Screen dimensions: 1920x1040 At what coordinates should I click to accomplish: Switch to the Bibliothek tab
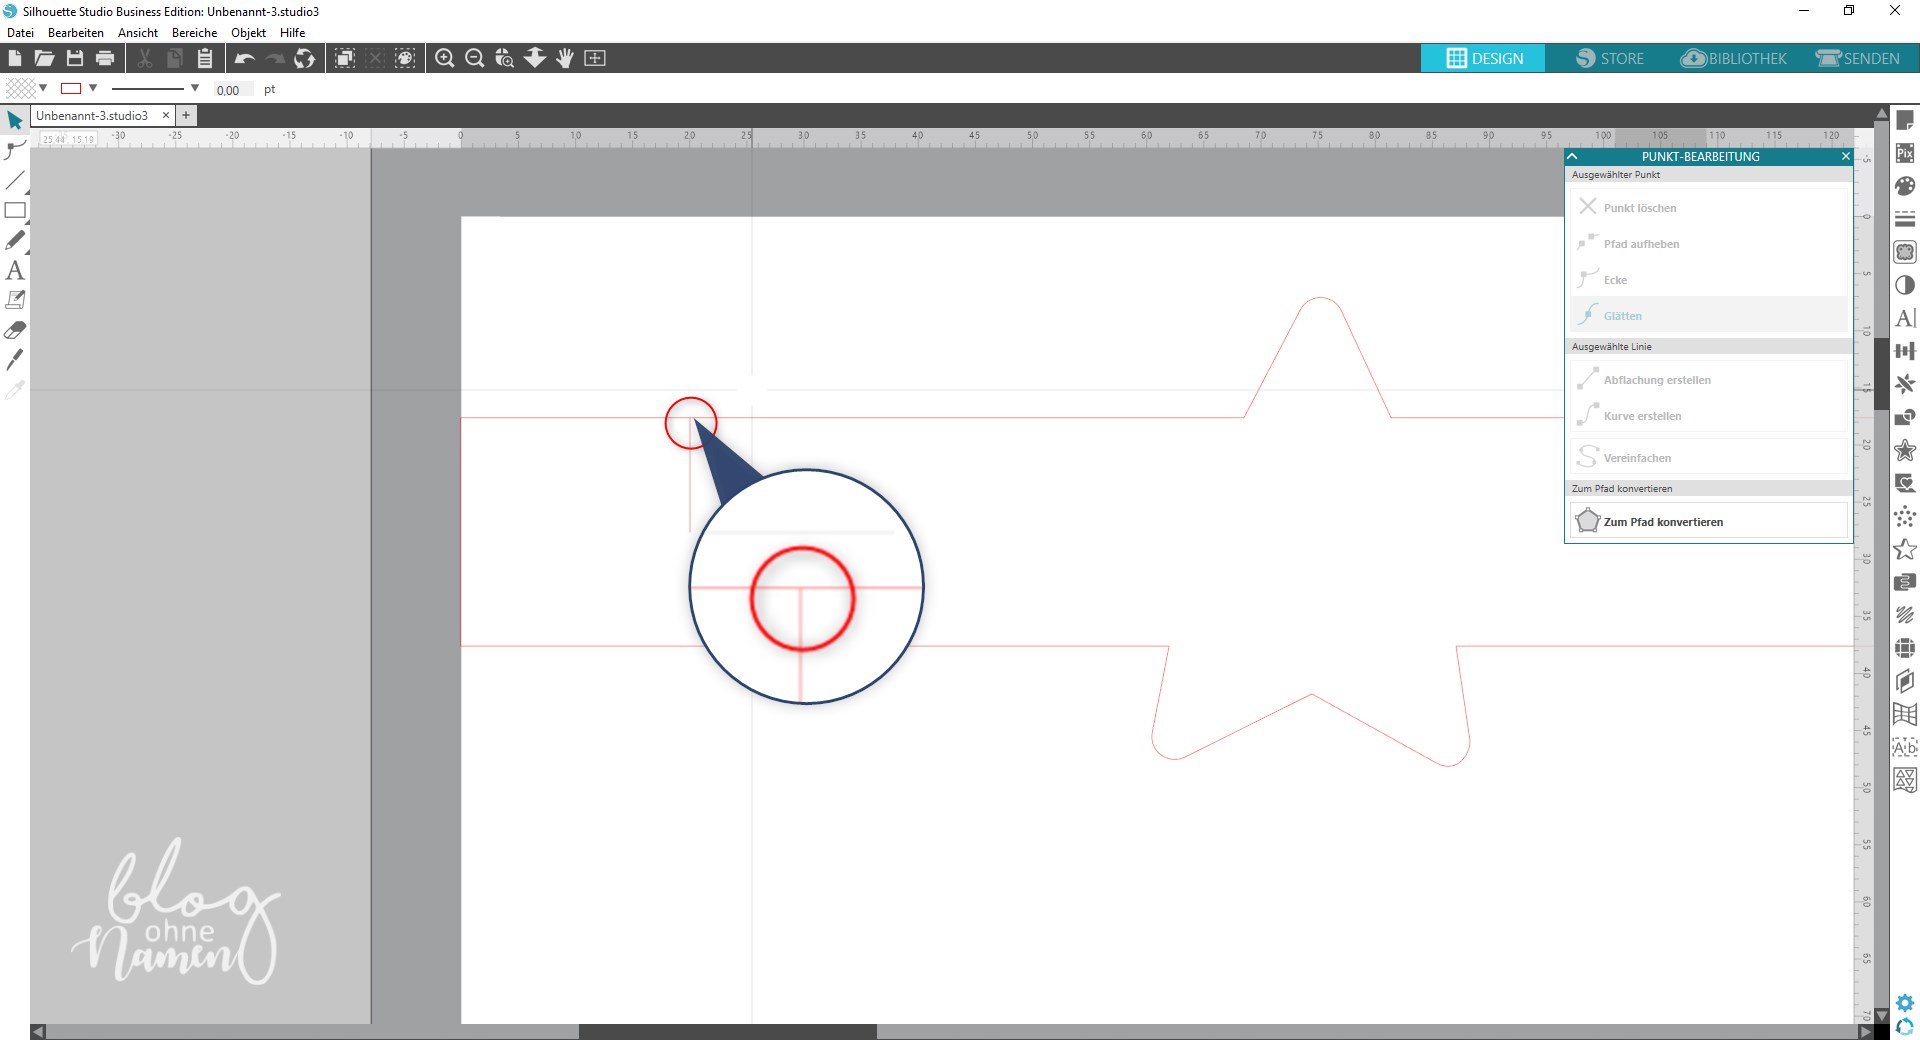click(x=1734, y=59)
